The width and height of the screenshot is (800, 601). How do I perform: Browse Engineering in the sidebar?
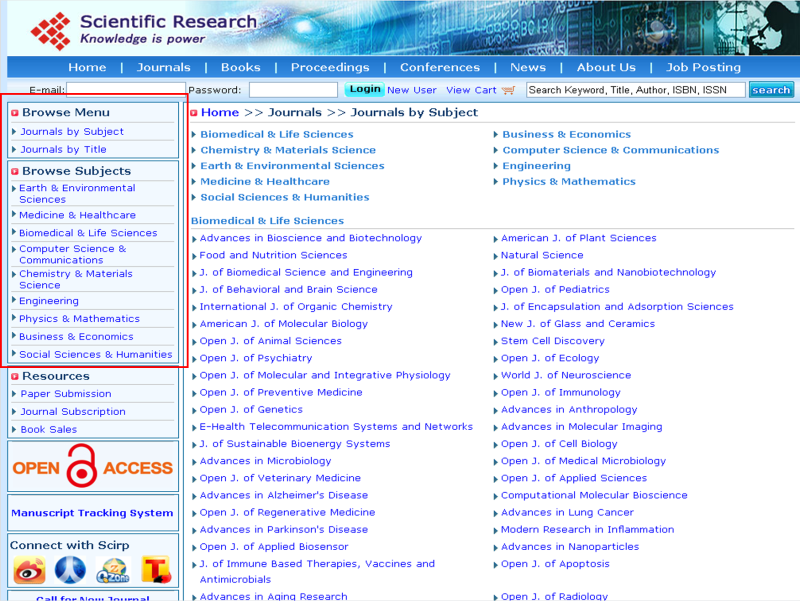[x=49, y=300]
